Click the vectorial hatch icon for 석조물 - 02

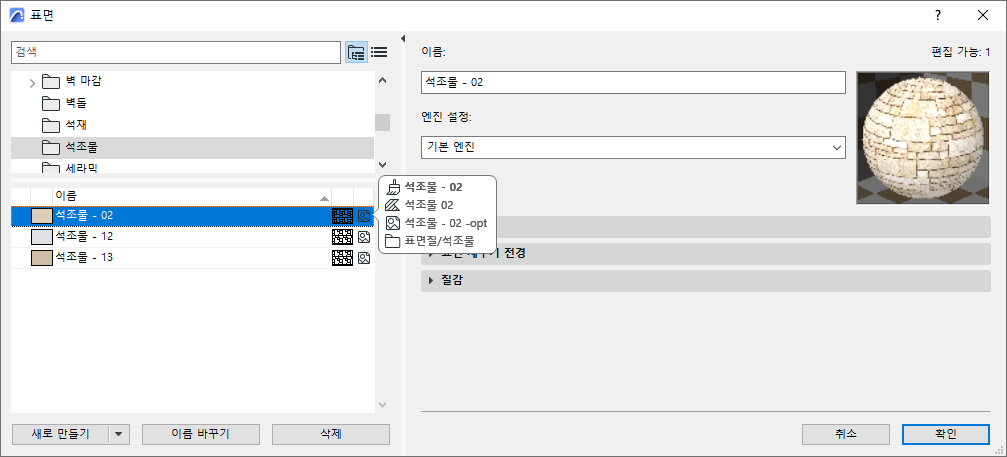(x=342, y=216)
